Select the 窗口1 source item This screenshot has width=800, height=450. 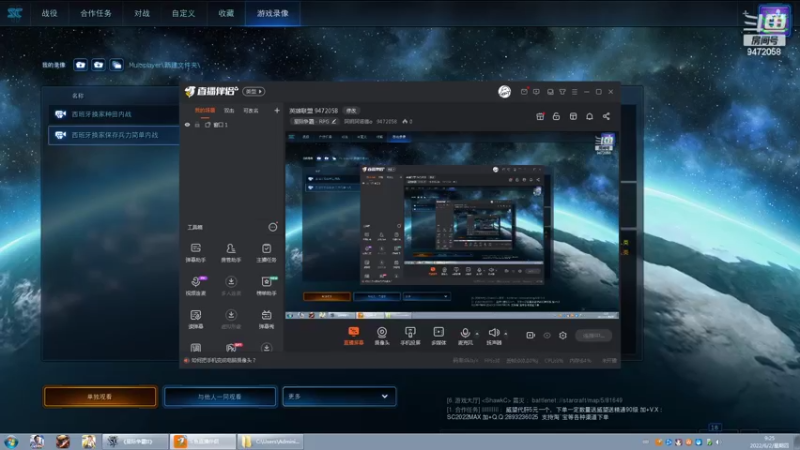tap(220, 124)
